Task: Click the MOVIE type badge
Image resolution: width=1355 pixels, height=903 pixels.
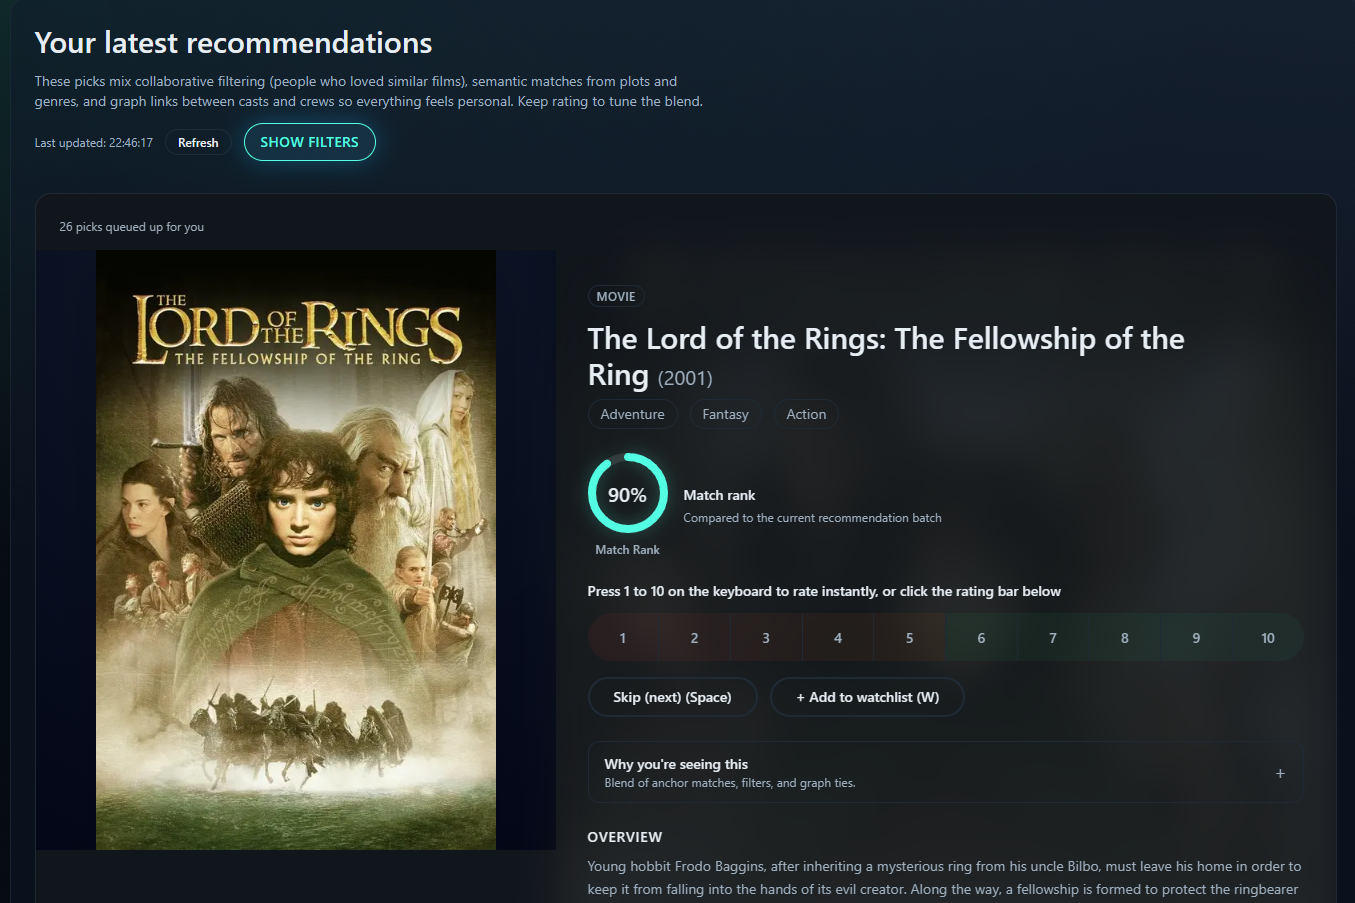Action: click(x=615, y=296)
